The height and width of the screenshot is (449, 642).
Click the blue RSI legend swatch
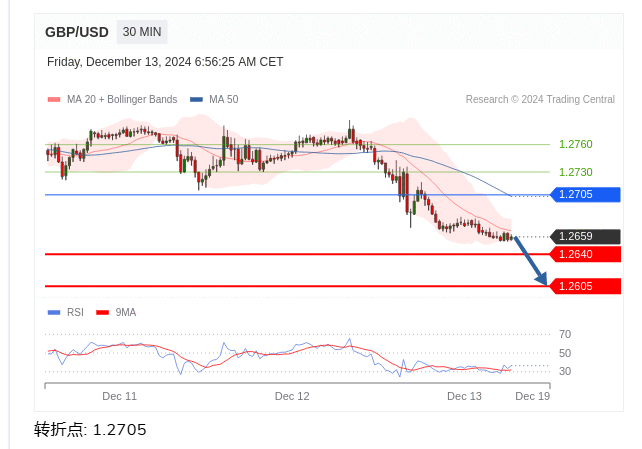click(54, 313)
